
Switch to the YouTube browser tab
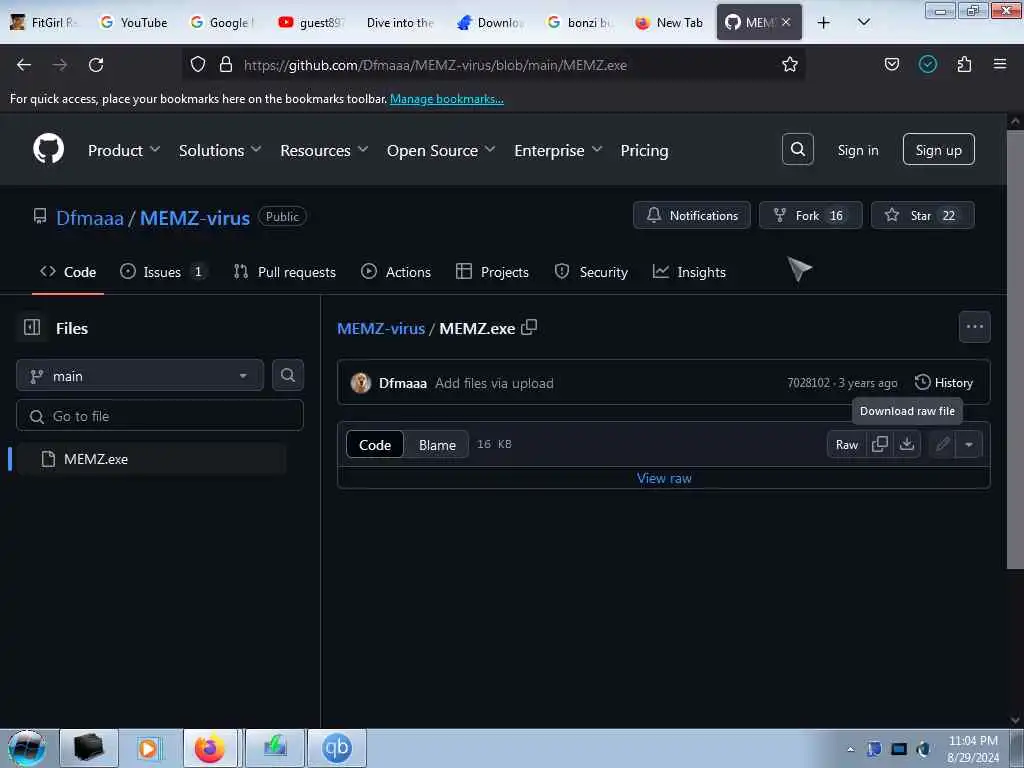tap(134, 22)
